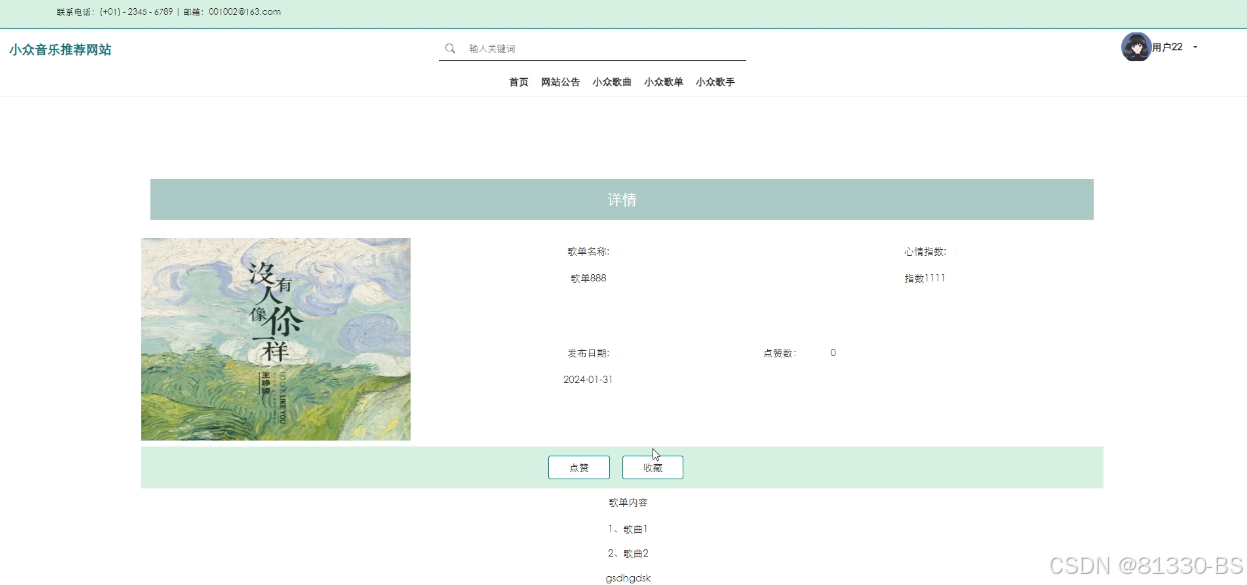Open the 首页 menu item

pos(518,82)
